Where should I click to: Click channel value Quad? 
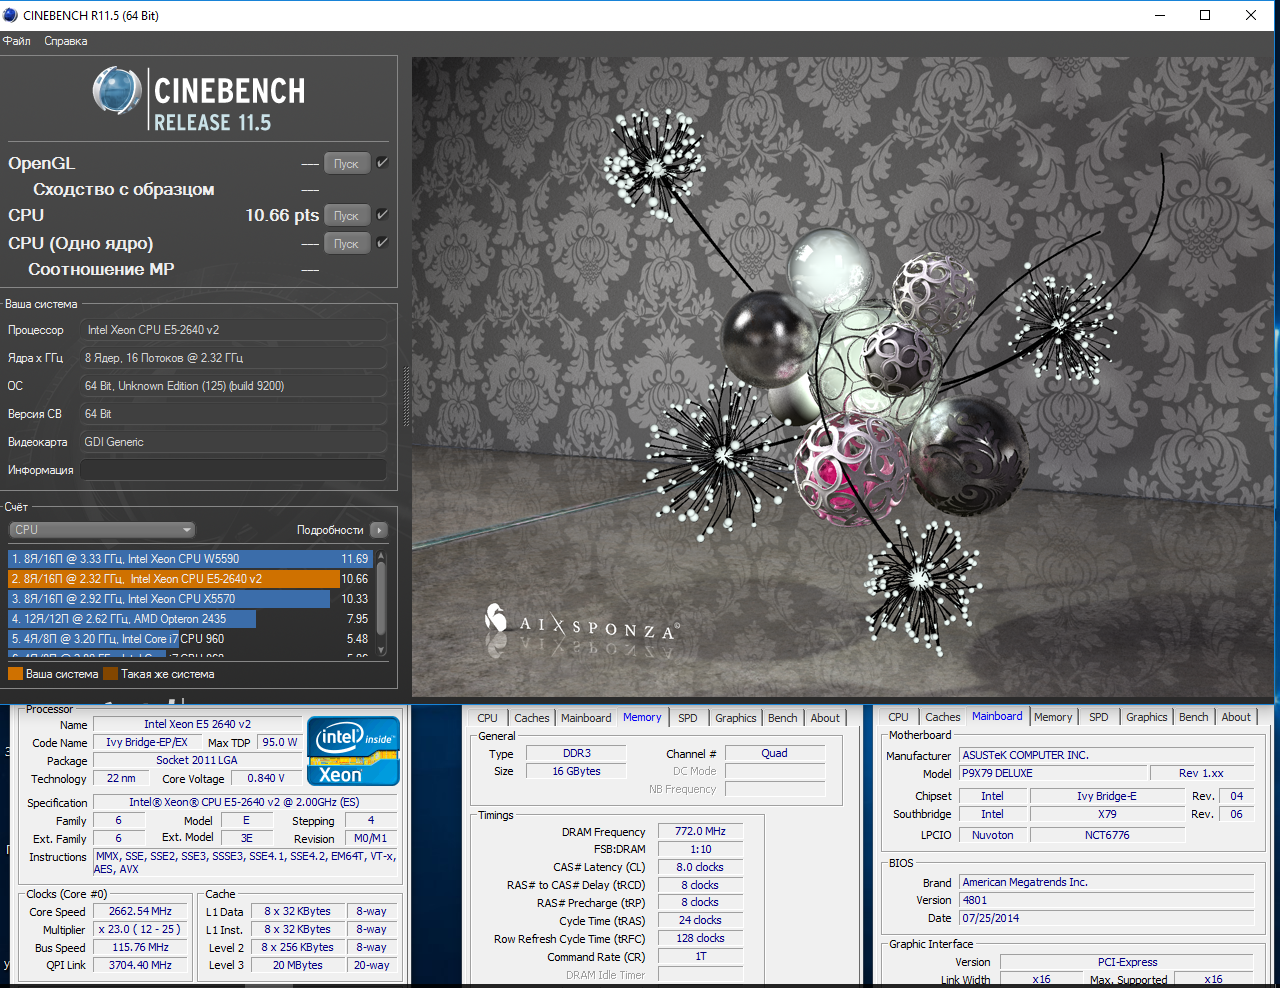pyautogui.click(x=774, y=754)
